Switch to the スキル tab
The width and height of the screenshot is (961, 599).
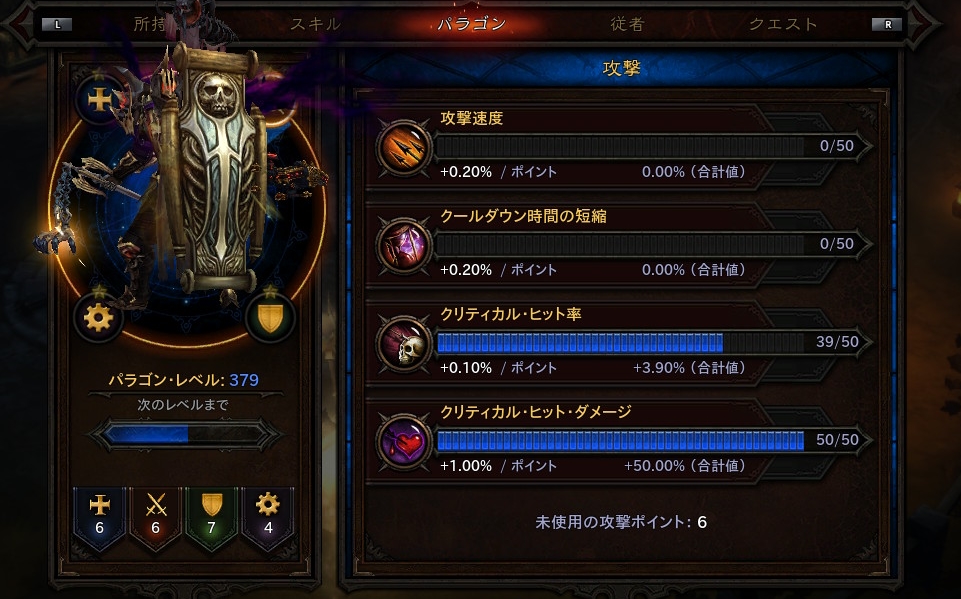pos(315,24)
